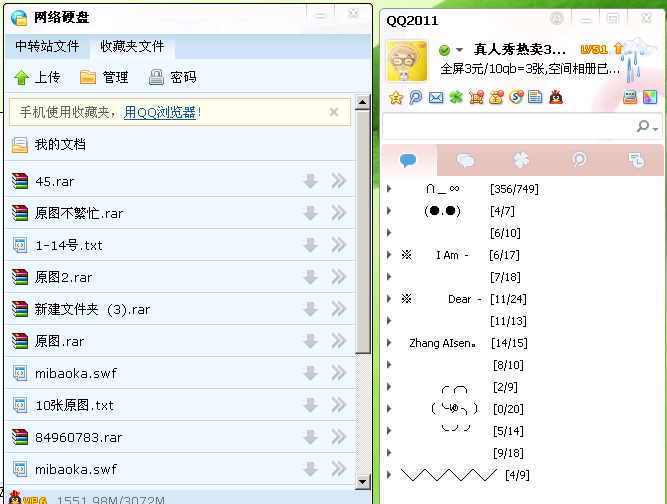This screenshot has width=667, height=504.
Task: Download 新建文件夹 (3).rar with the arrow
Action: point(311,309)
